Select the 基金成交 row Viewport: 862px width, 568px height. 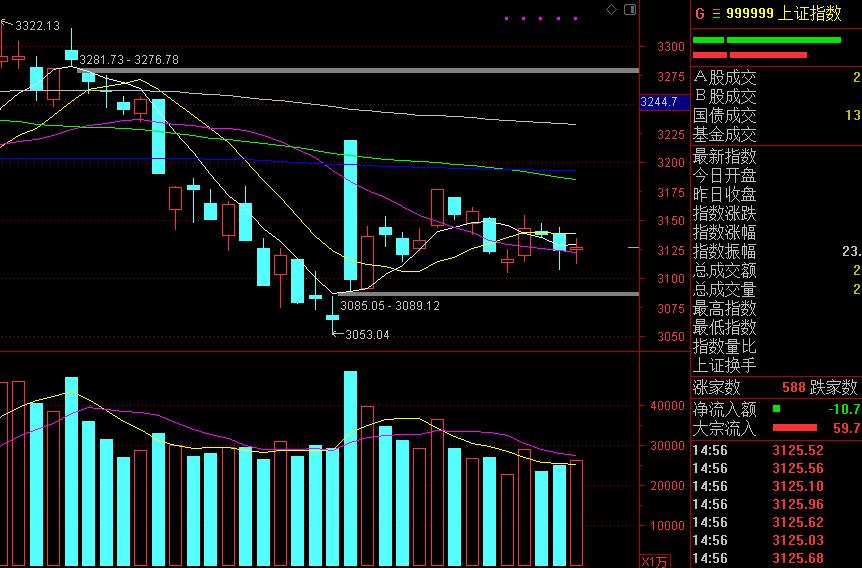[776, 135]
